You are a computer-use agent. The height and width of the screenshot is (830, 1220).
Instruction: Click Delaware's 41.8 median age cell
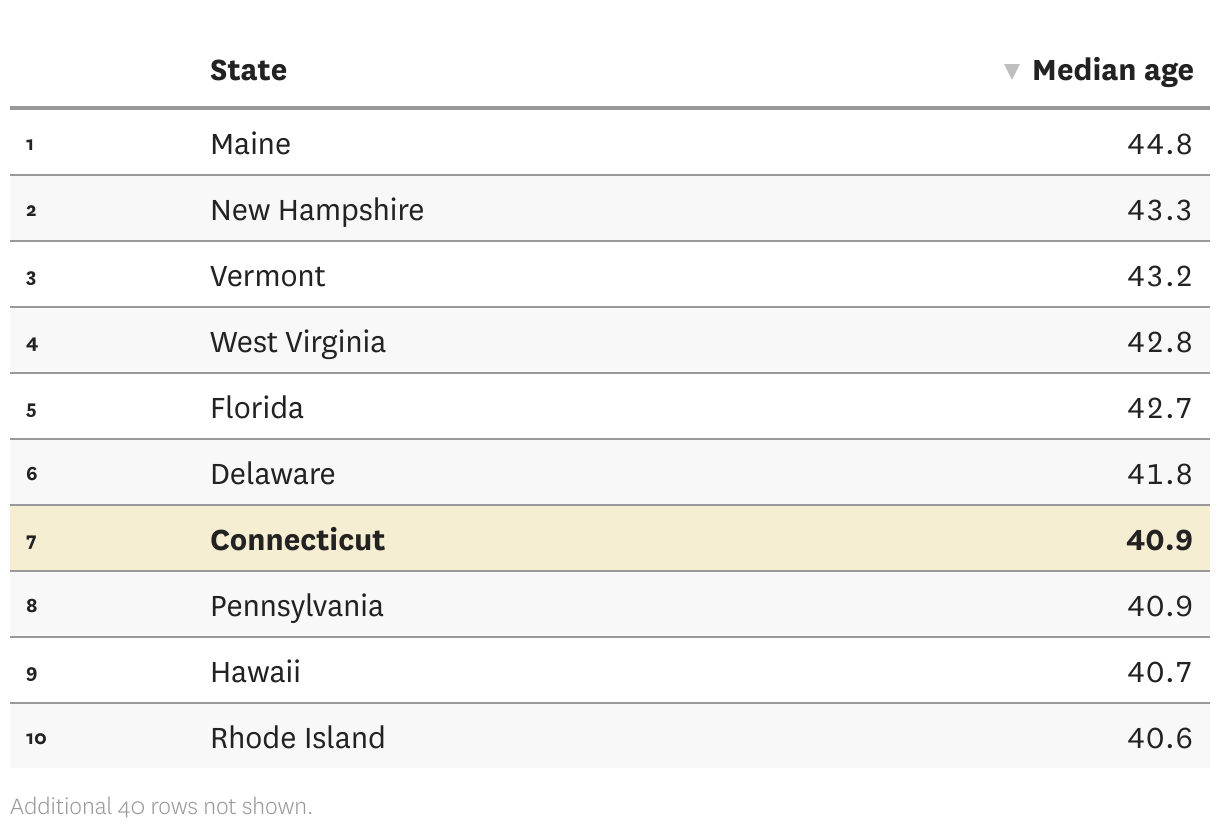coord(1159,474)
